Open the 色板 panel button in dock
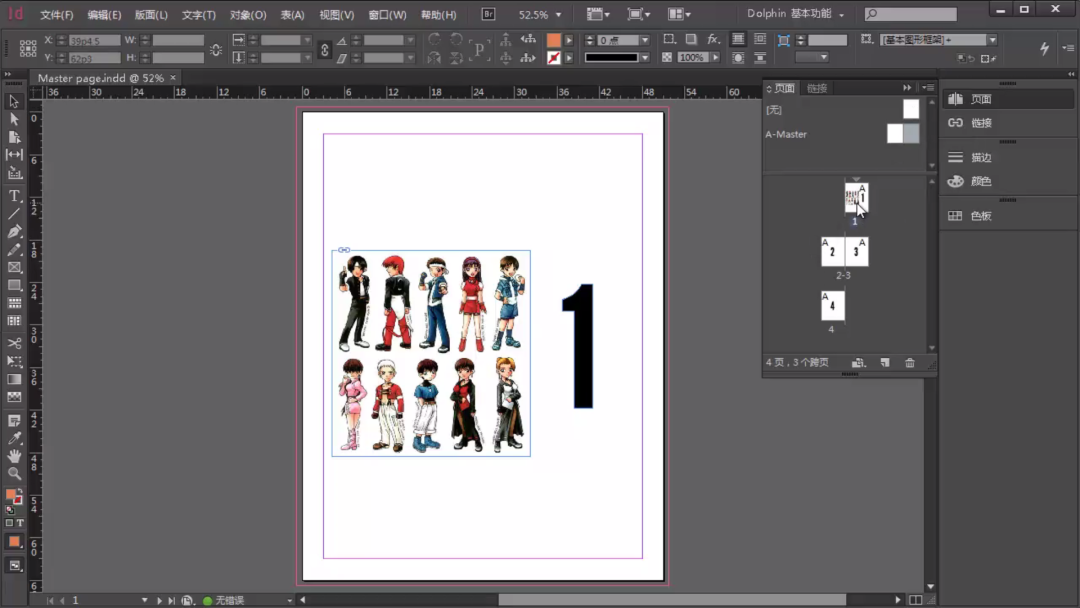Screen dimensions: 1080x608 [x=1008, y=216]
